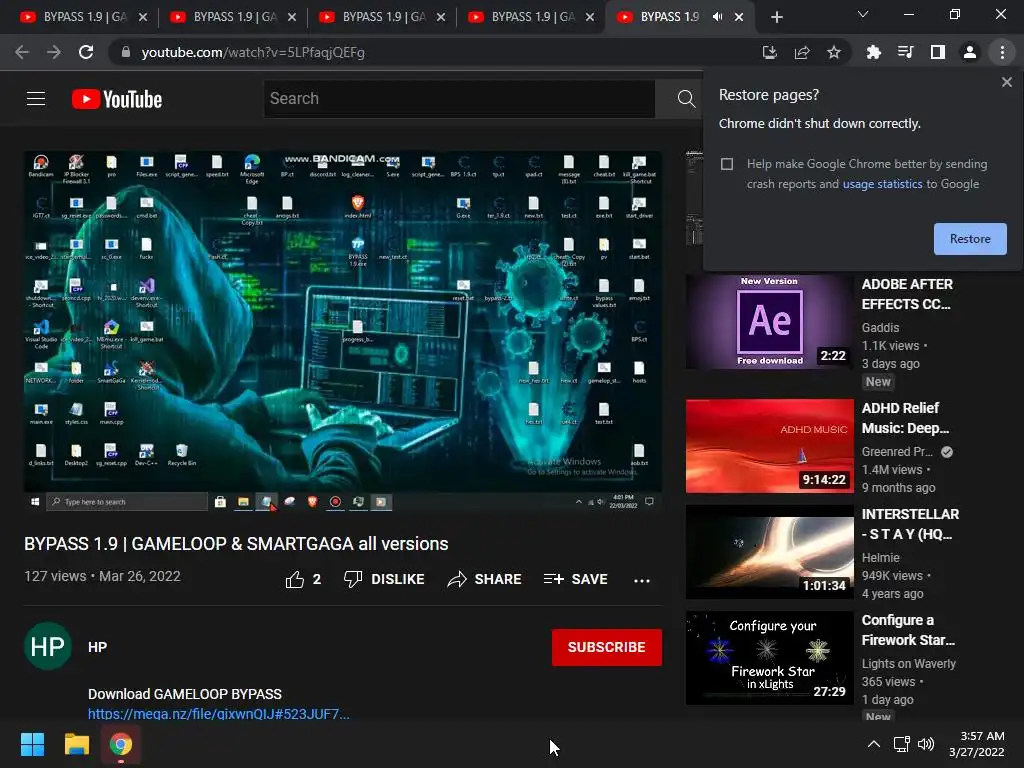Tick the crash reports checkbox
Image resolution: width=1024 pixels, height=768 pixels.
(727, 163)
